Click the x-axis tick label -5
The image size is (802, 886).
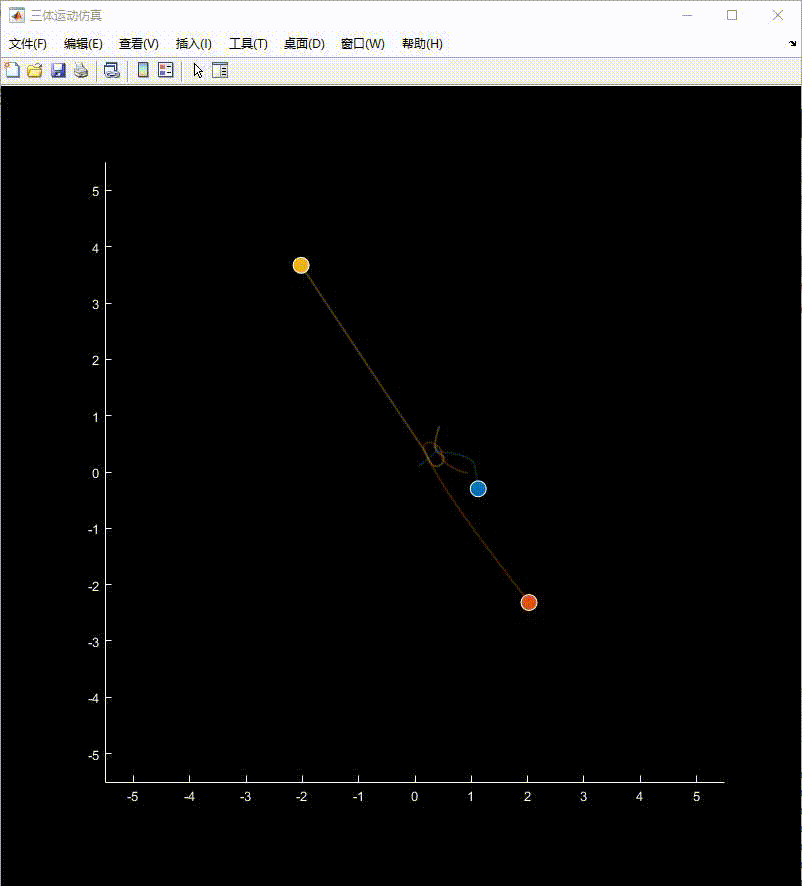tap(133, 797)
